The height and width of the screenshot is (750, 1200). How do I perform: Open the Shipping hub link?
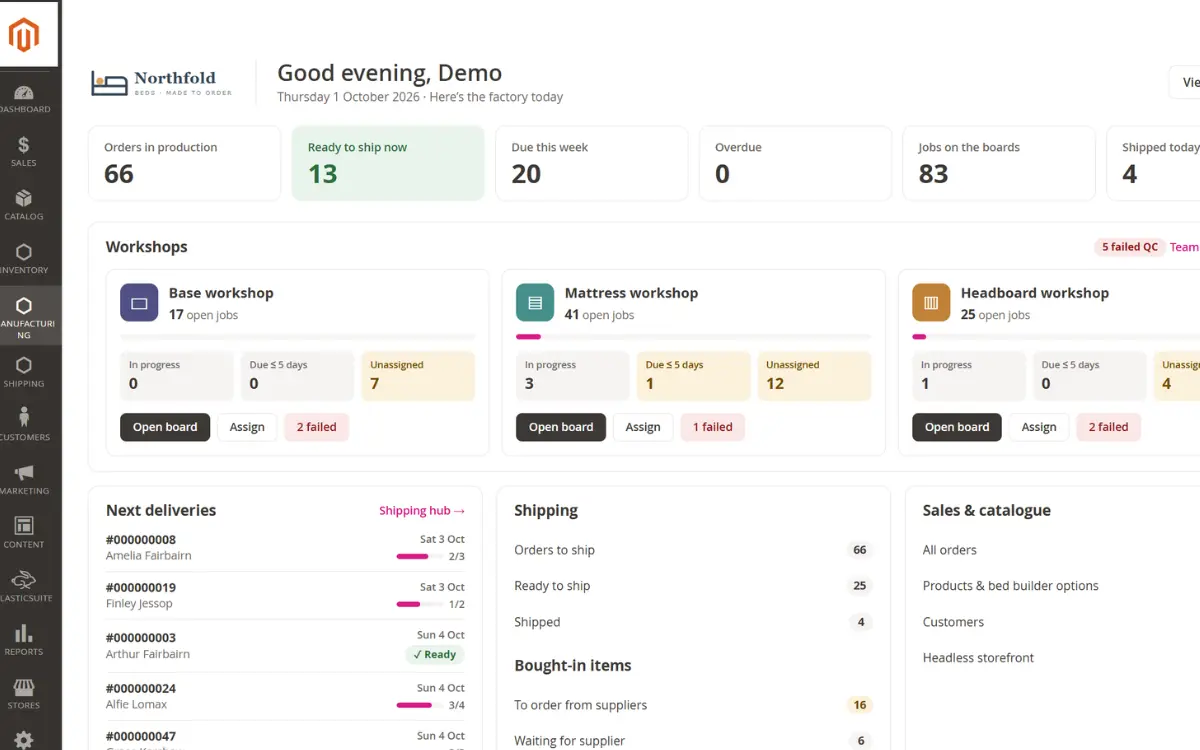coord(422,511)
